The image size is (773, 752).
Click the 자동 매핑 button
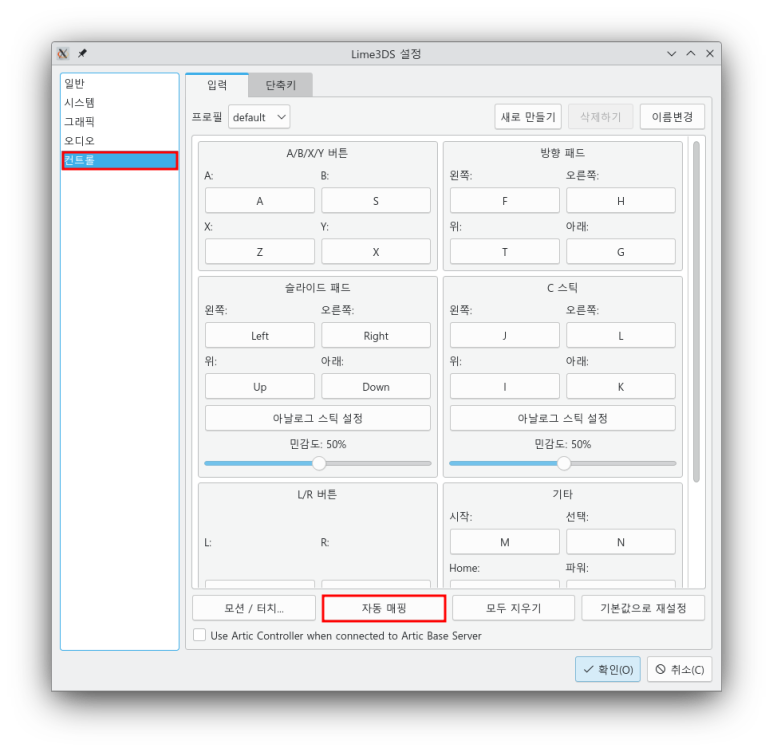tap(384, 608)
